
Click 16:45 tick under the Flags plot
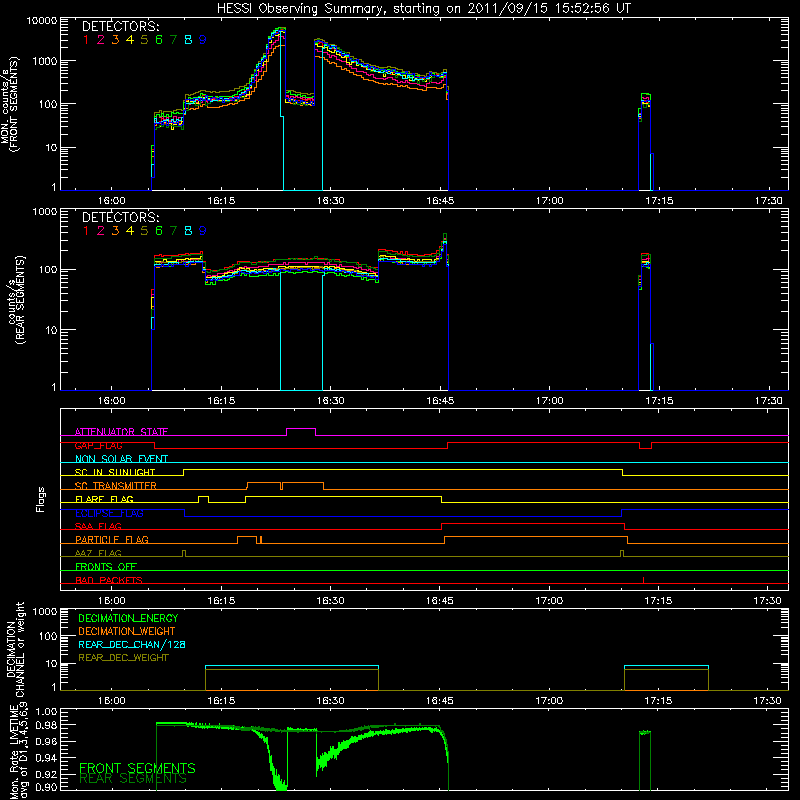tap(440, 601)
